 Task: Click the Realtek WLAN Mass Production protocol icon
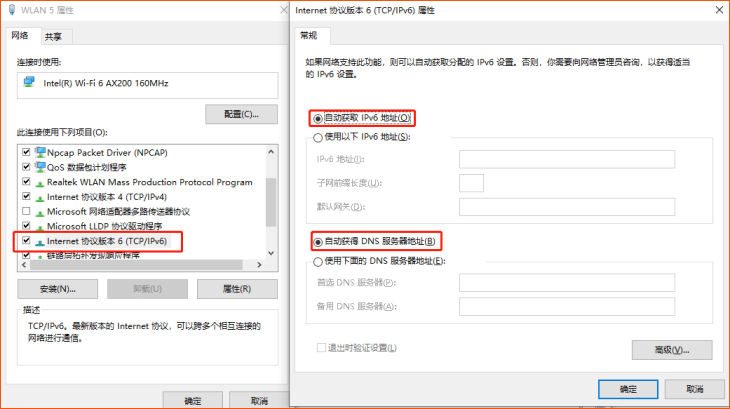[x=40, y=183]
